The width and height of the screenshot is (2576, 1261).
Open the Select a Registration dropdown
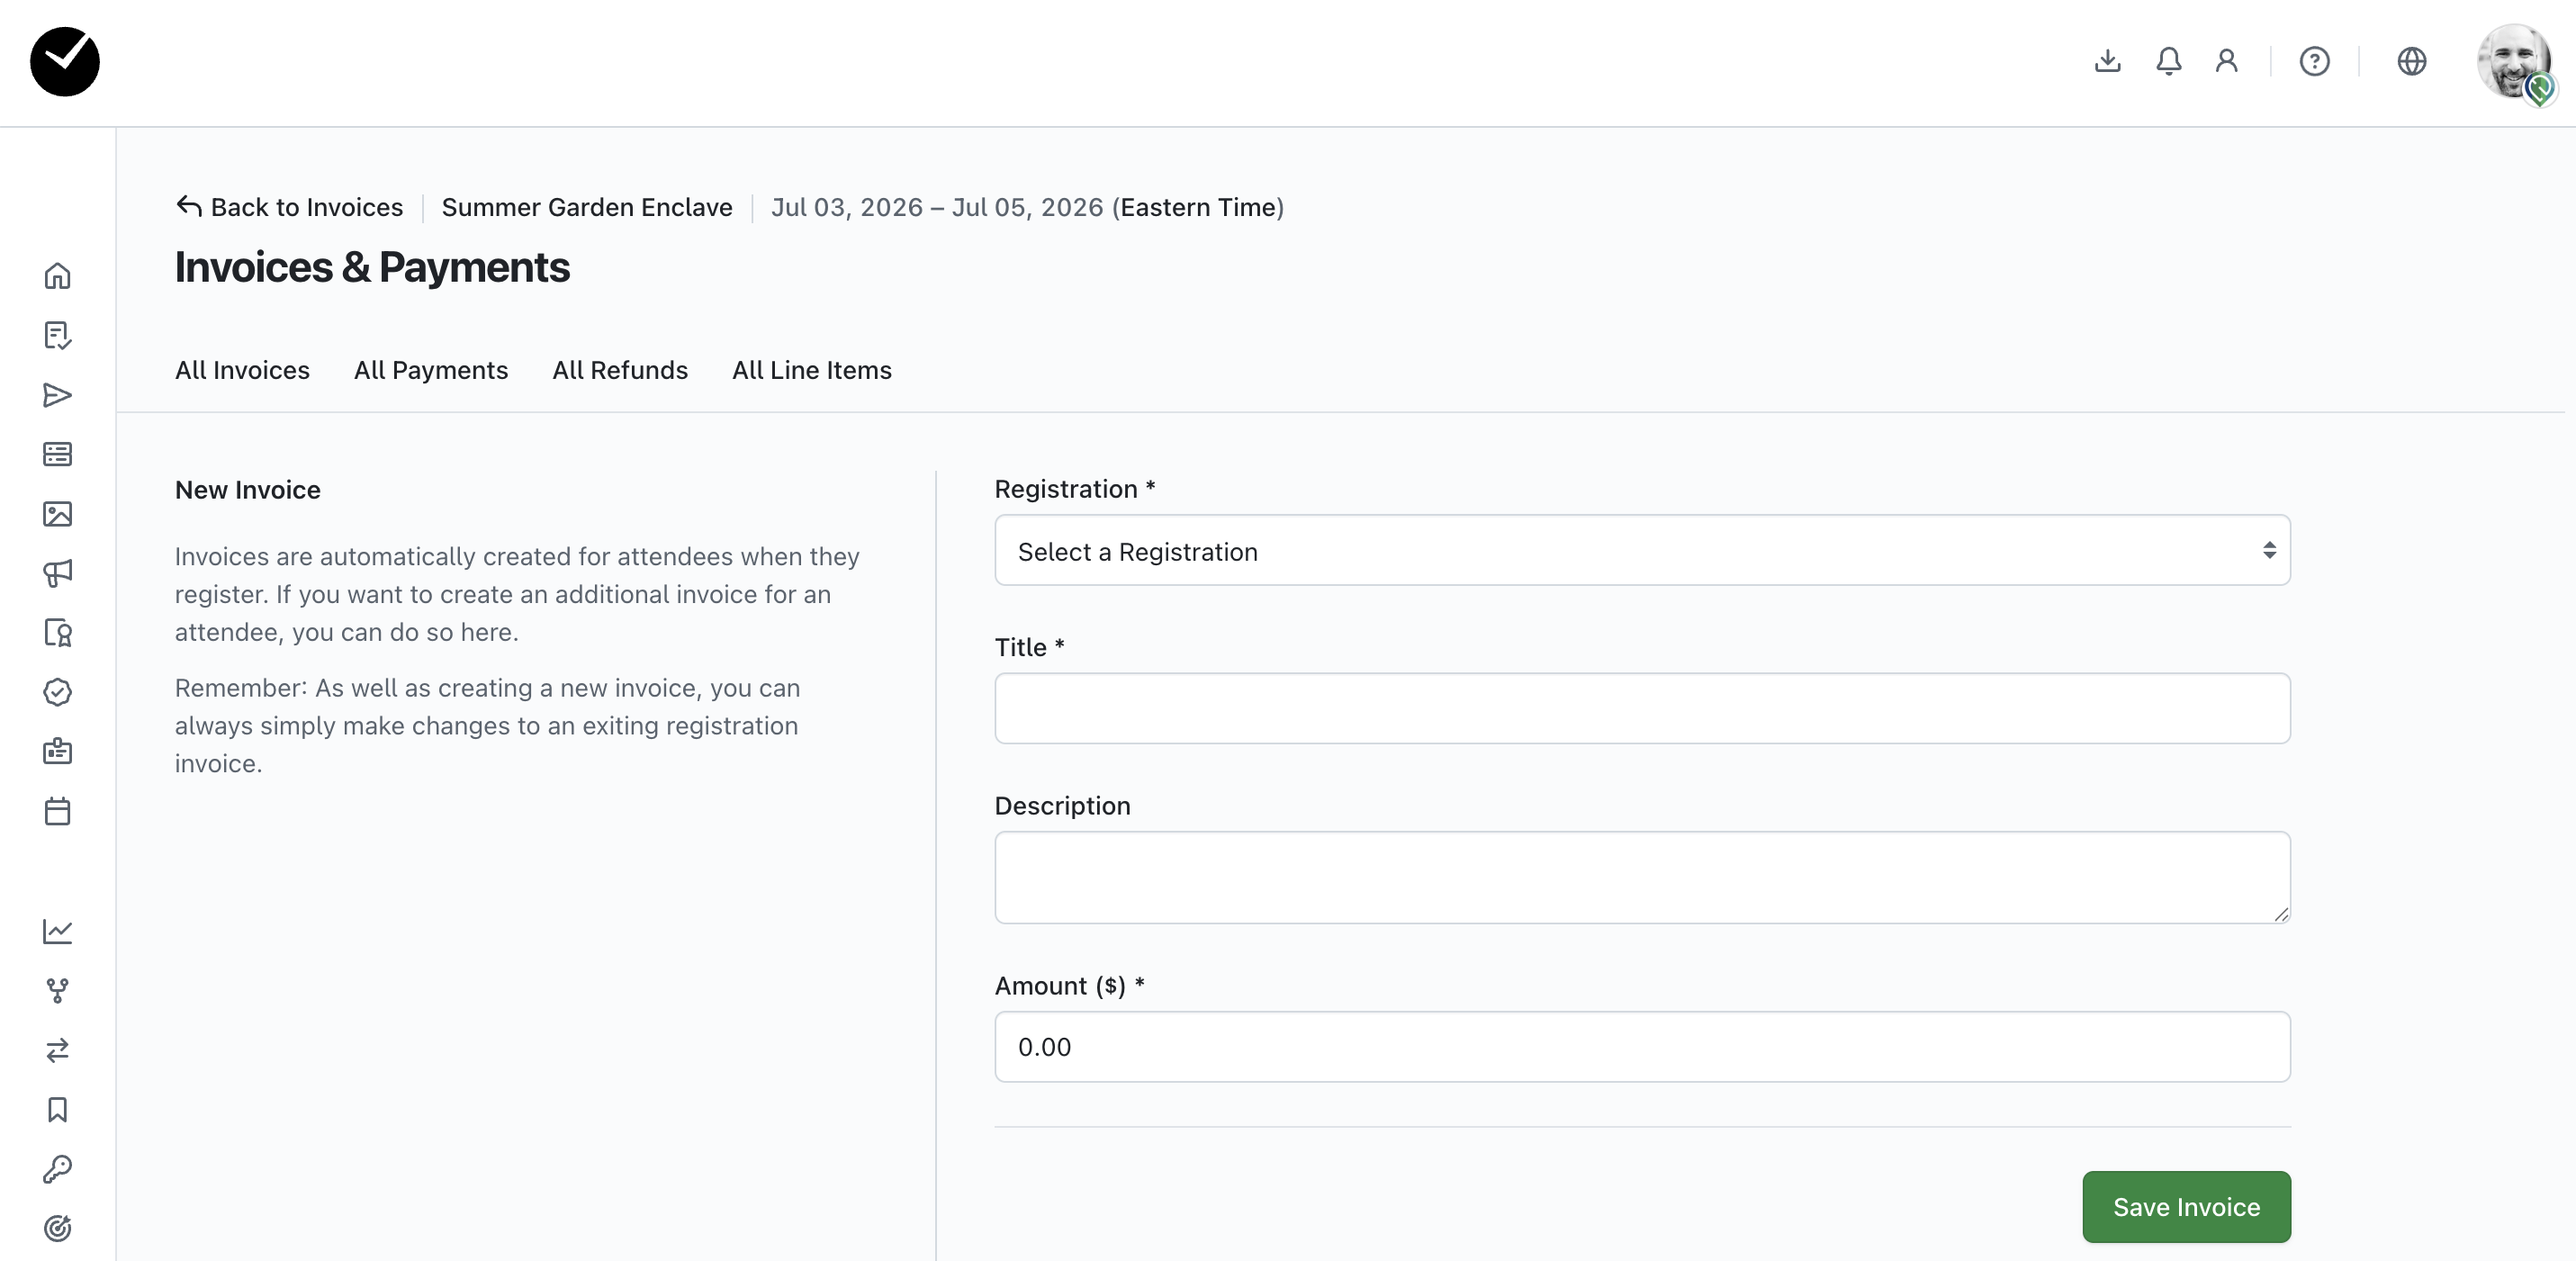(x=1641, y=551)
